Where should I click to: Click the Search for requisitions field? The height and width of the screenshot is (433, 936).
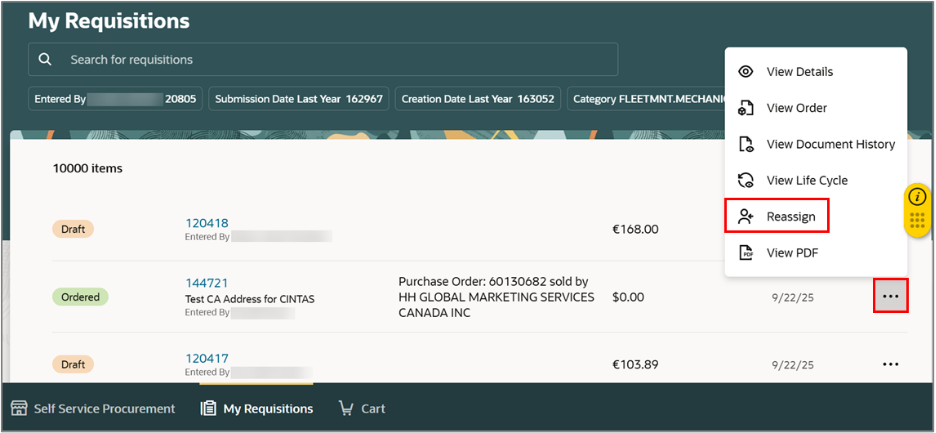pos(323,59)
